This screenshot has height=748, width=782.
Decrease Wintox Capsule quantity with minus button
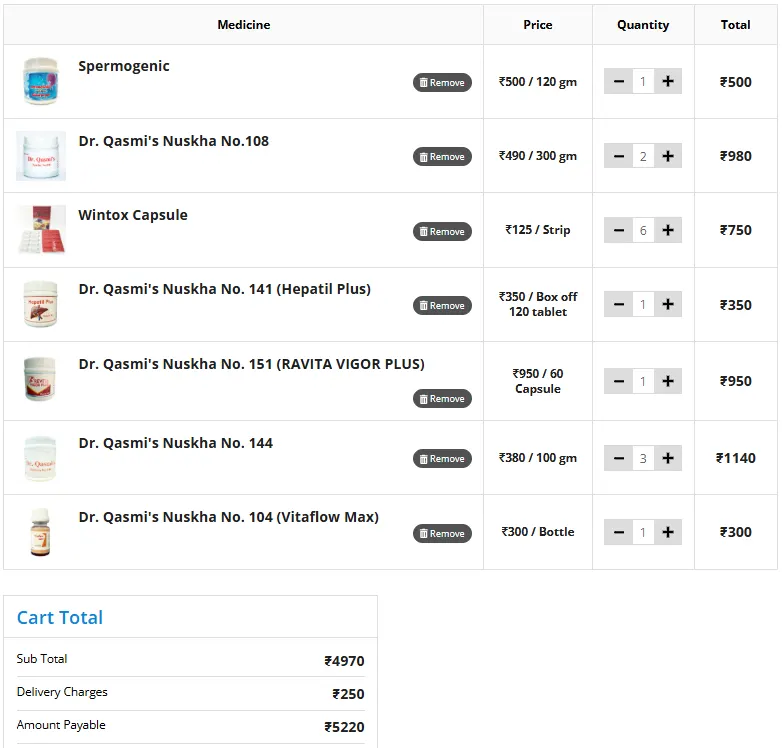click(618, 230)
